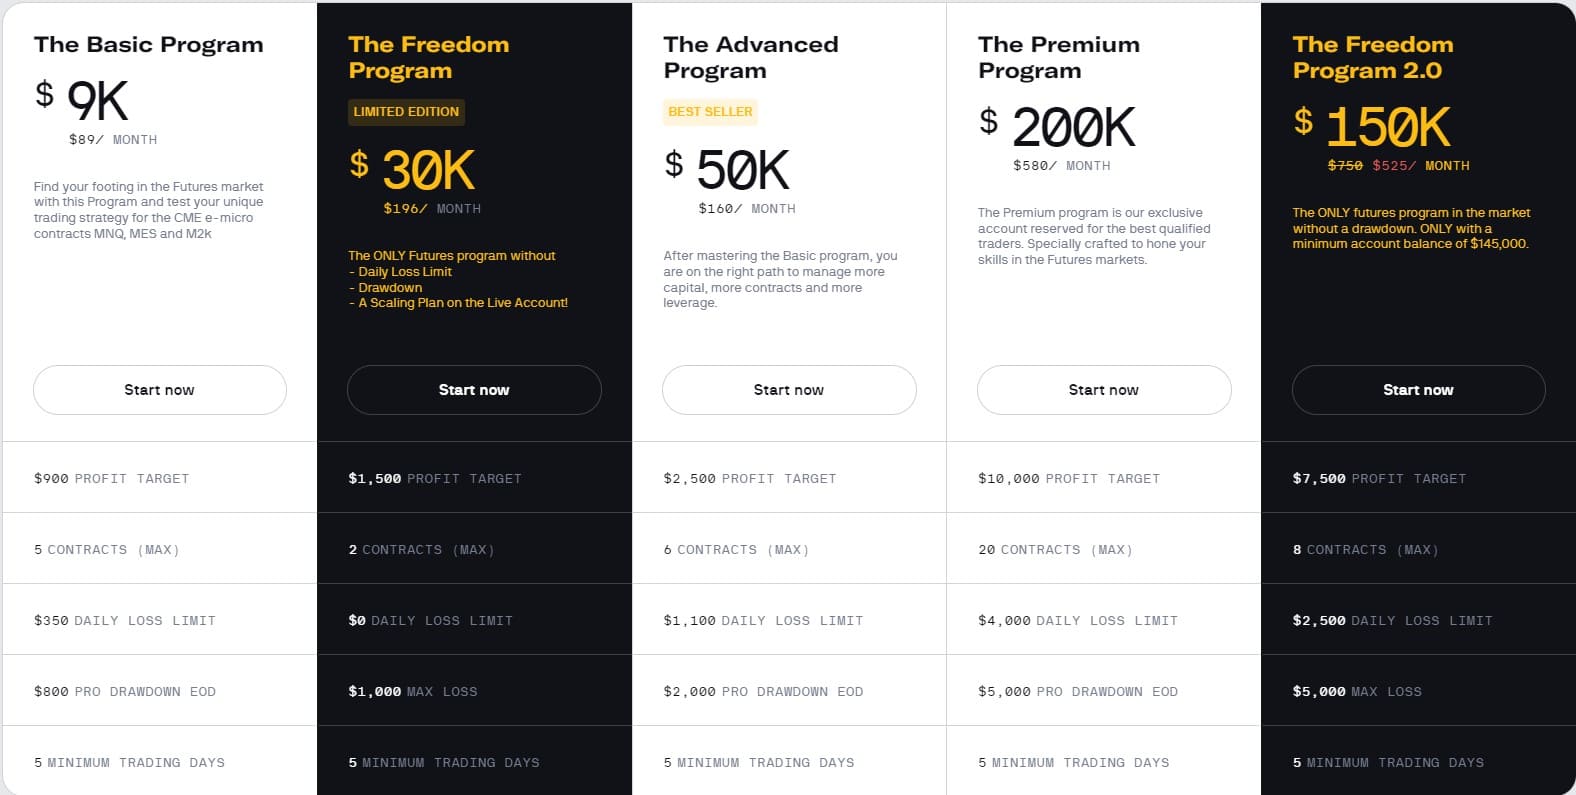Click the BEST SELLER badge
Viewport: 1576px width, 795px height.
click(x=710, y=112)
